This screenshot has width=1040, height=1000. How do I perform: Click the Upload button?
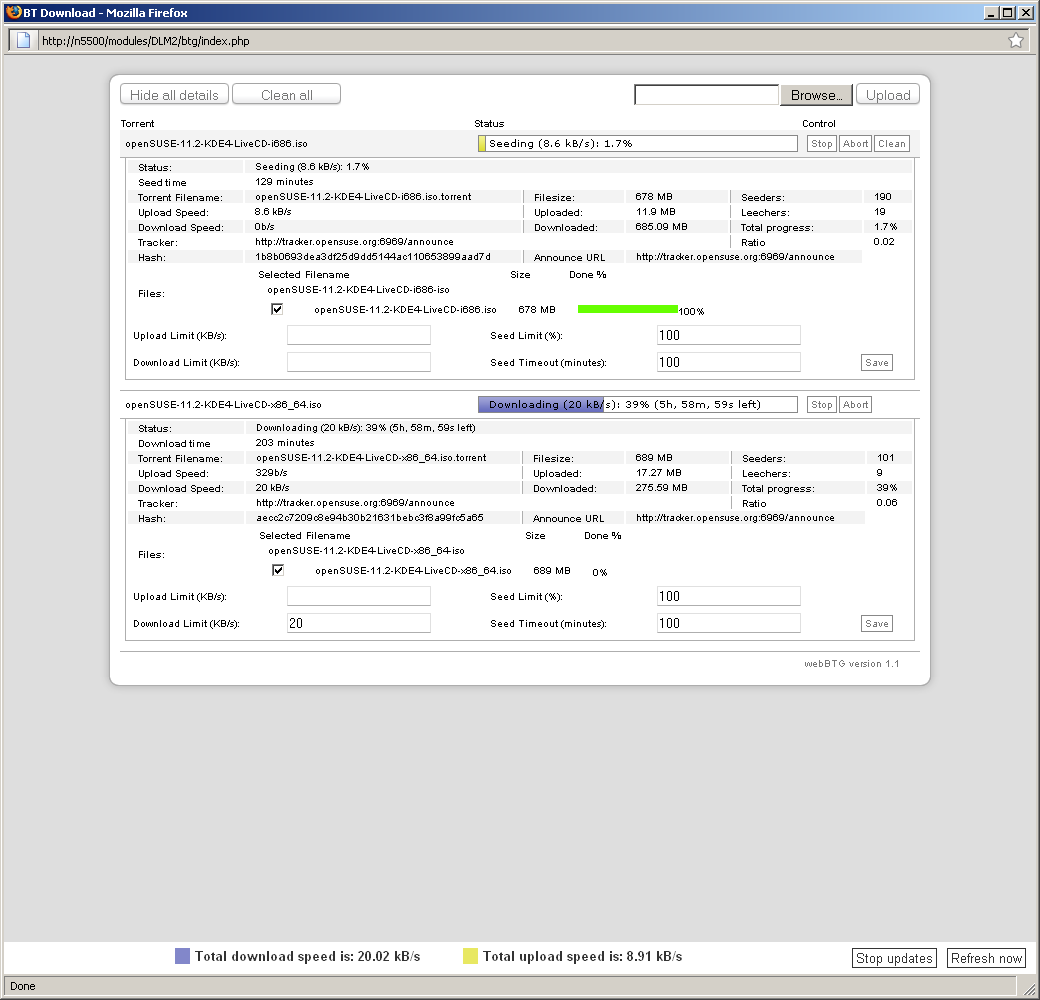pos(888,94)
